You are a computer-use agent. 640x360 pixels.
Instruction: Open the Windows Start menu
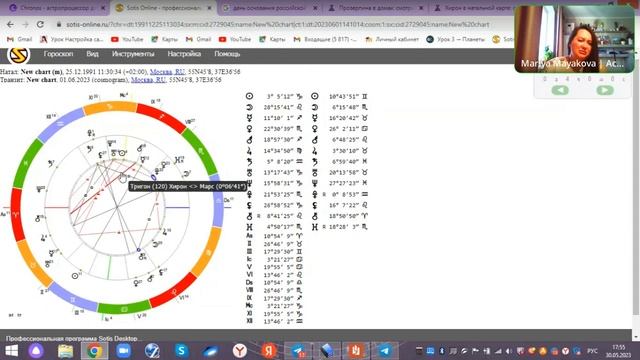click(11, 351)
